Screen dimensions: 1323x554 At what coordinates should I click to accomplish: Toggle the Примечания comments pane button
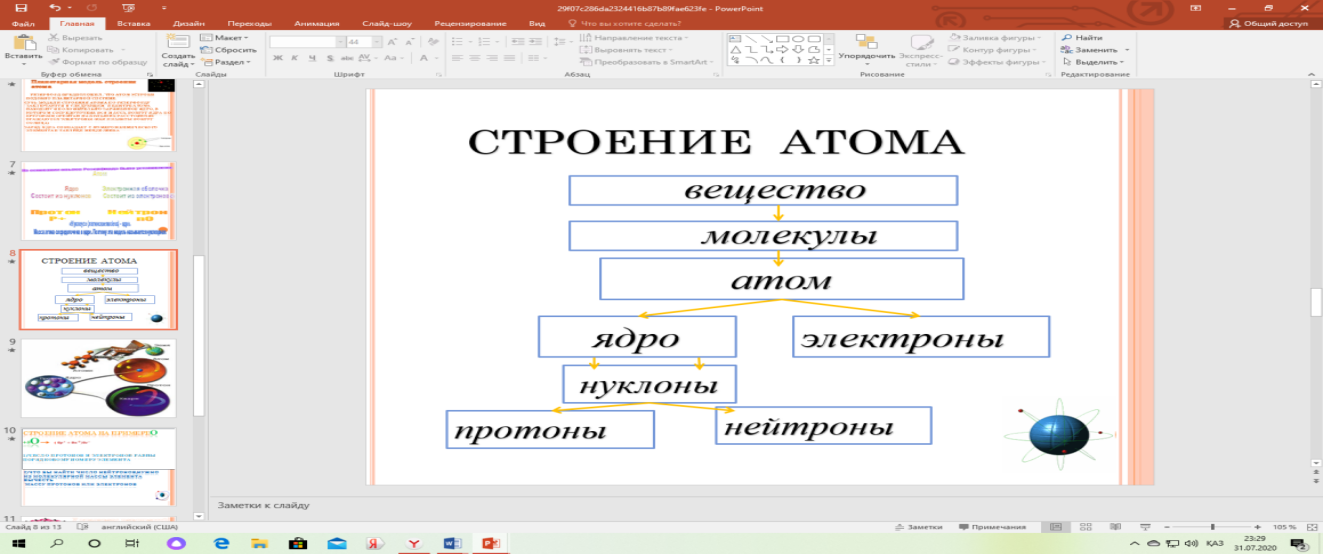[992, 527]
